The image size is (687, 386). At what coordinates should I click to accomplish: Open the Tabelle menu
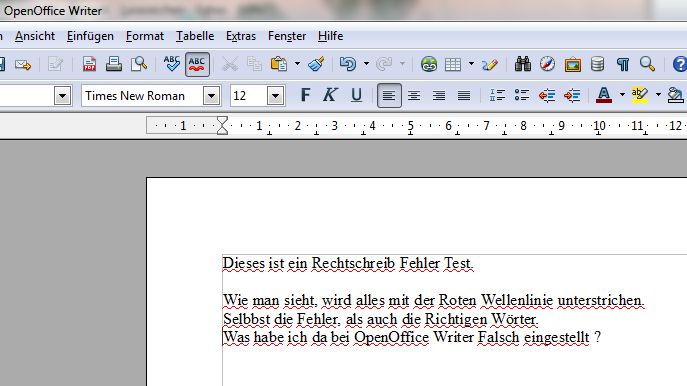click(195, 36)
